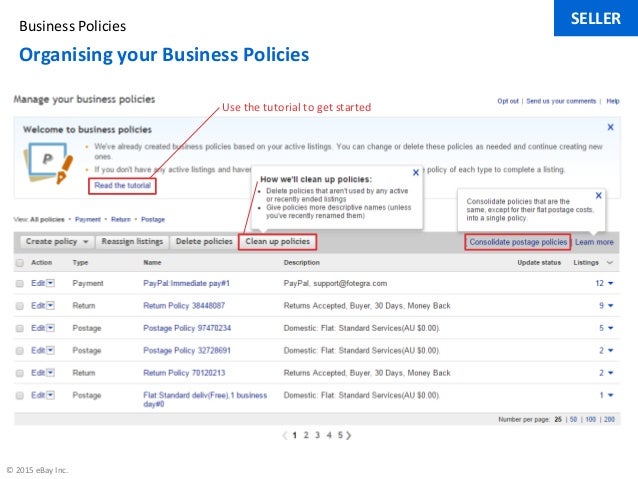The height and width of the screenshot is (479, 638).
Task: Go to page 4 of policies
Action: tap(329, 435)
